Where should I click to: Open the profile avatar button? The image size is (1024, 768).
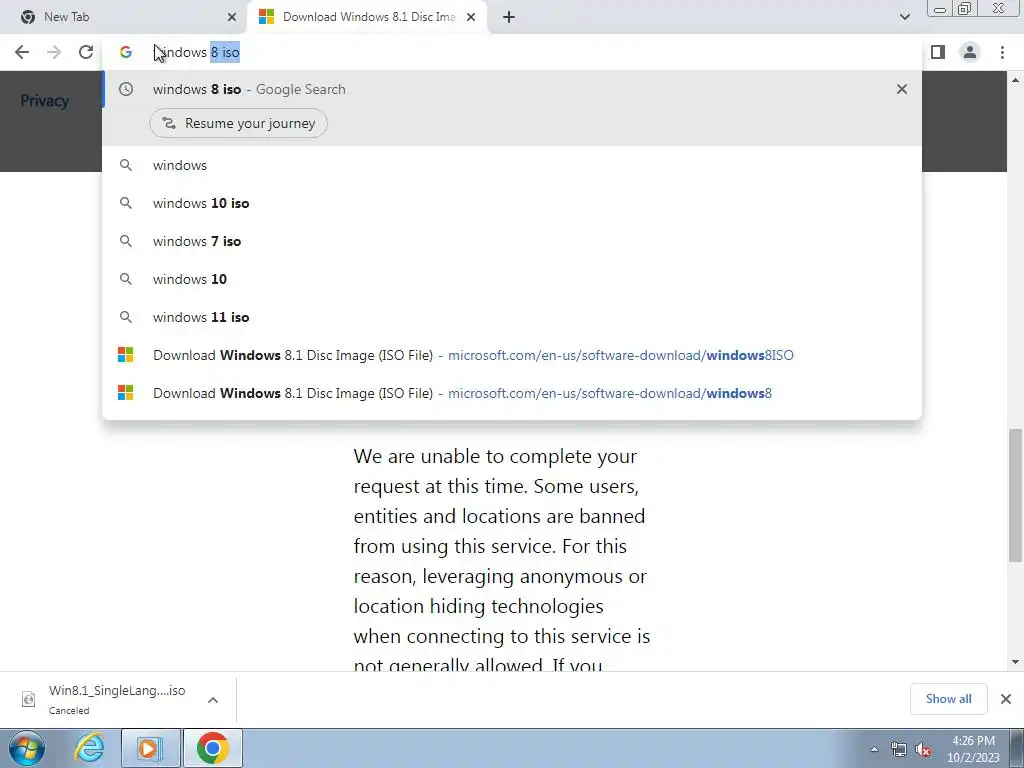click(x=970, y=52)
